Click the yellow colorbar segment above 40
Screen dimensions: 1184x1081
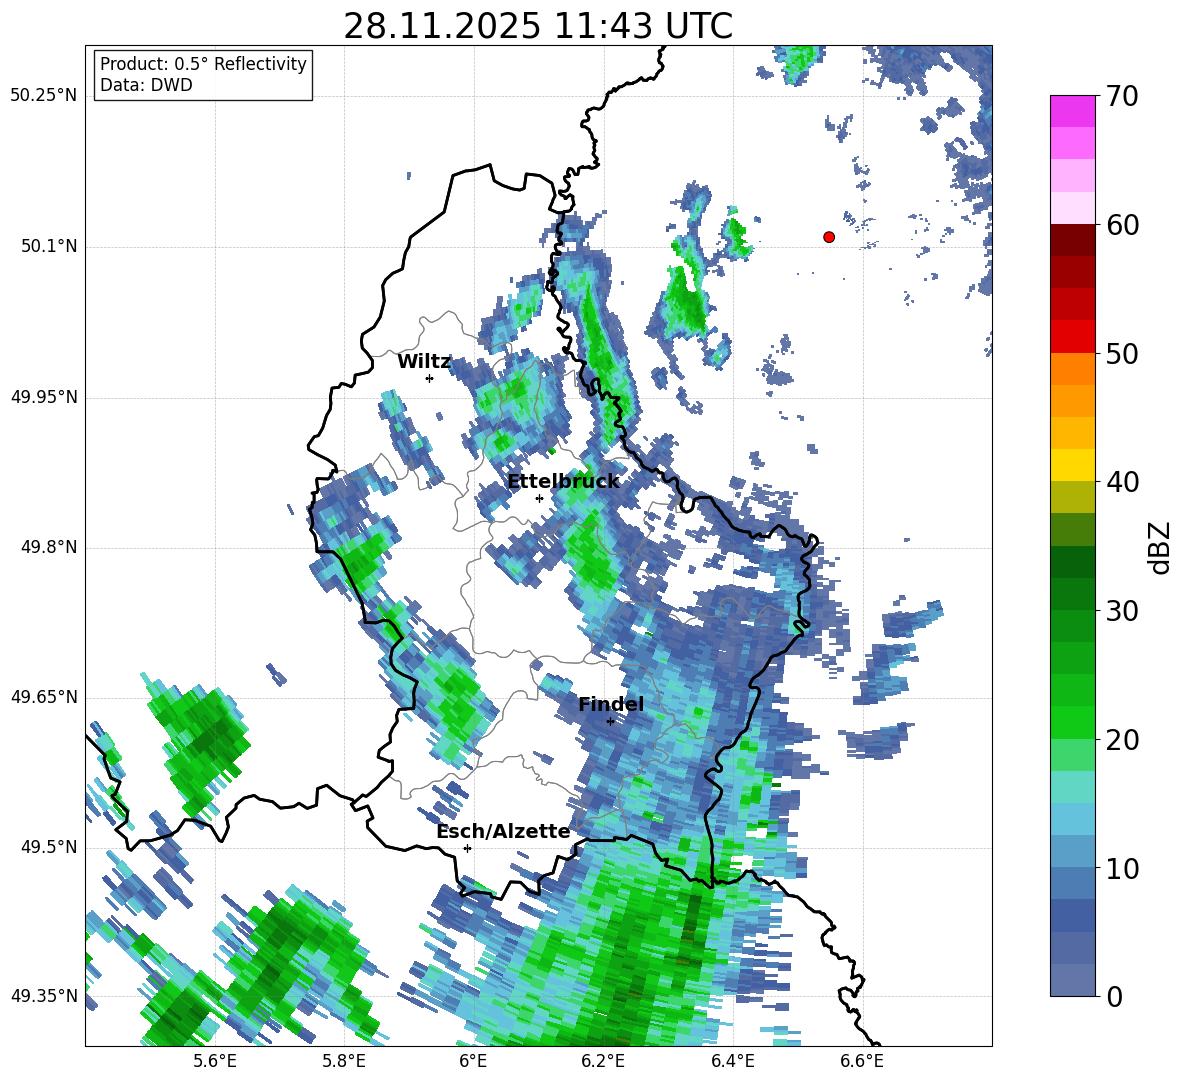coord(1072,465)
